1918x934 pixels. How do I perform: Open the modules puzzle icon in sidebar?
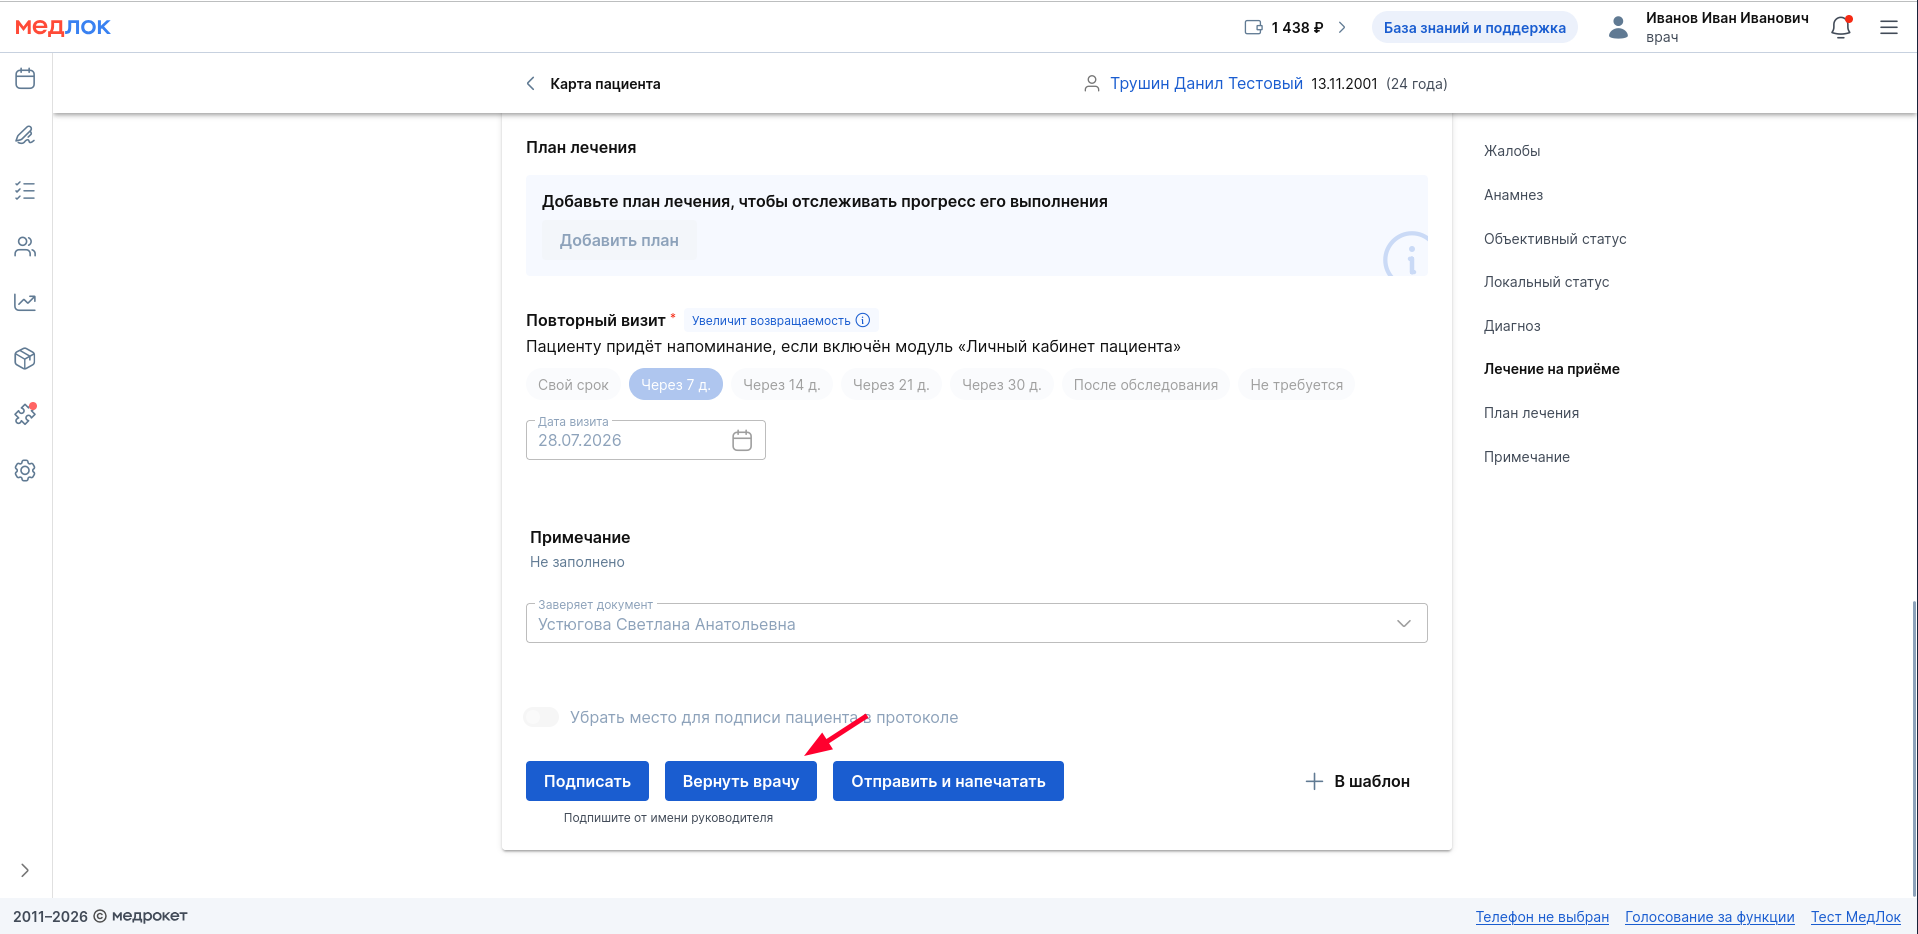(25, 414)
